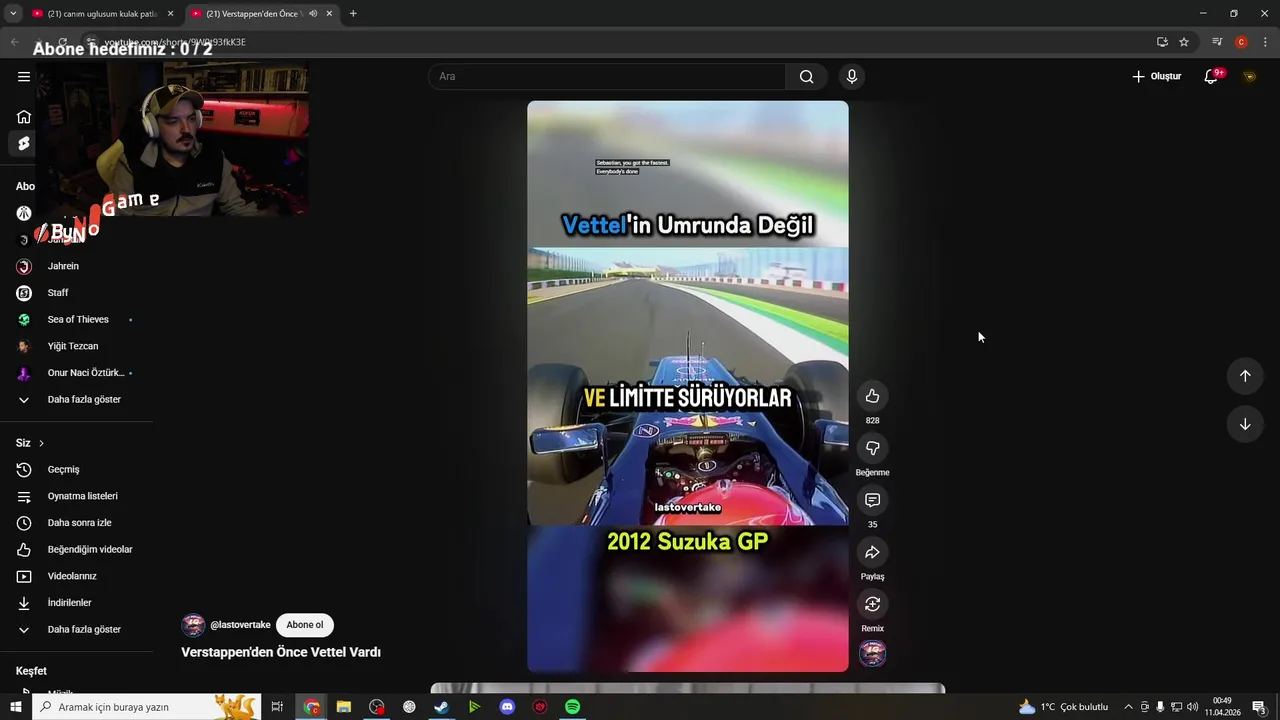Open Windows Start menu
This screenshot has width=1280, height=720.
tap(15, 707)
